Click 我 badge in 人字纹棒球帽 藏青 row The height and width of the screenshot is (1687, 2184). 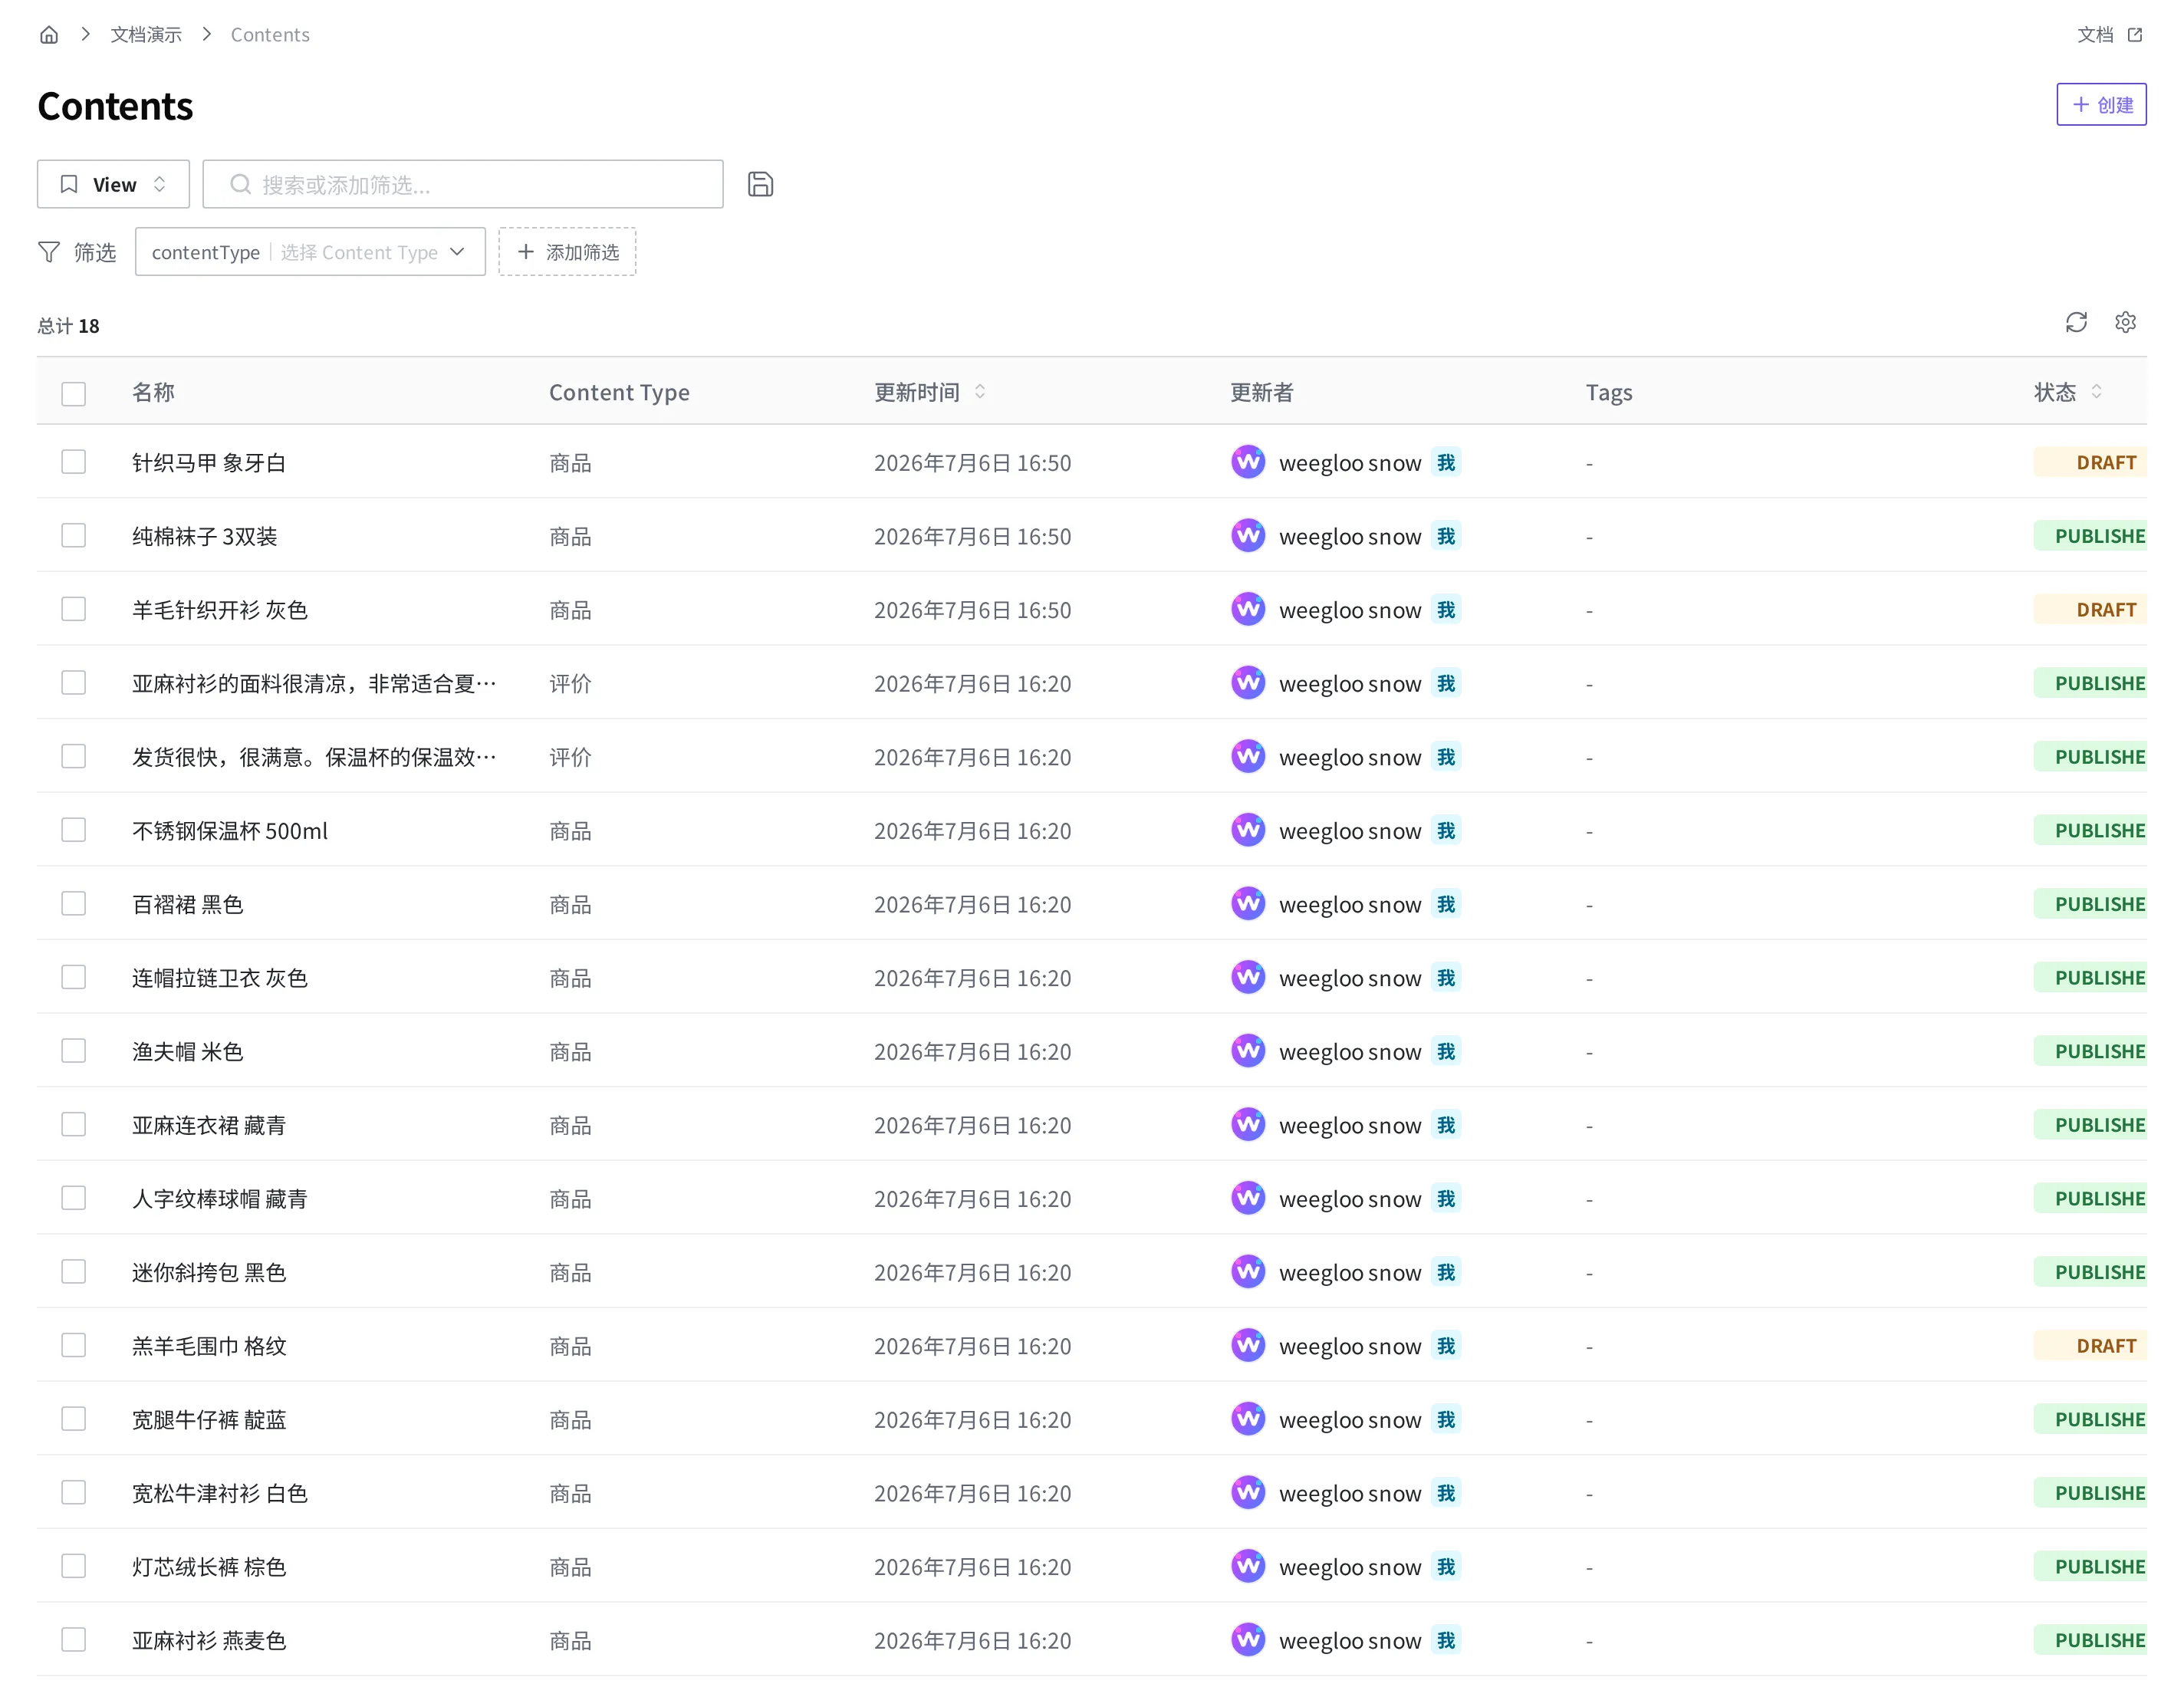[x=1446, y=1198]
